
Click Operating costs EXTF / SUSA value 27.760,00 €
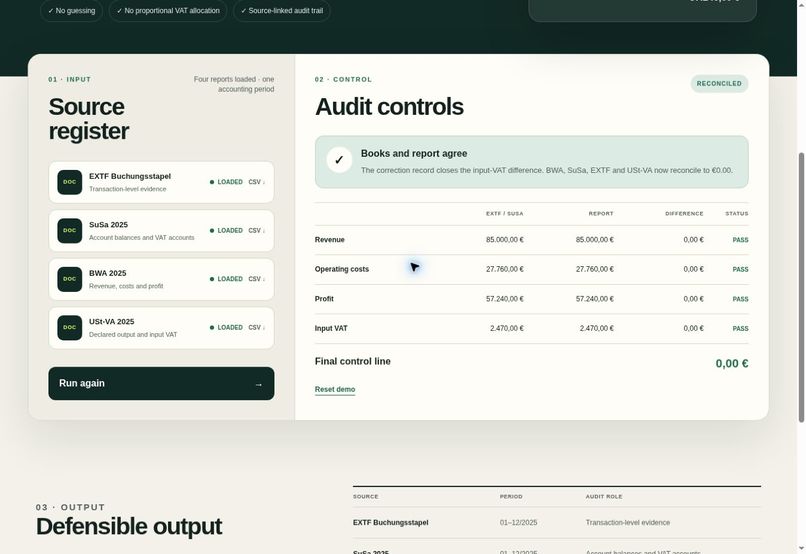click(505, 269)
